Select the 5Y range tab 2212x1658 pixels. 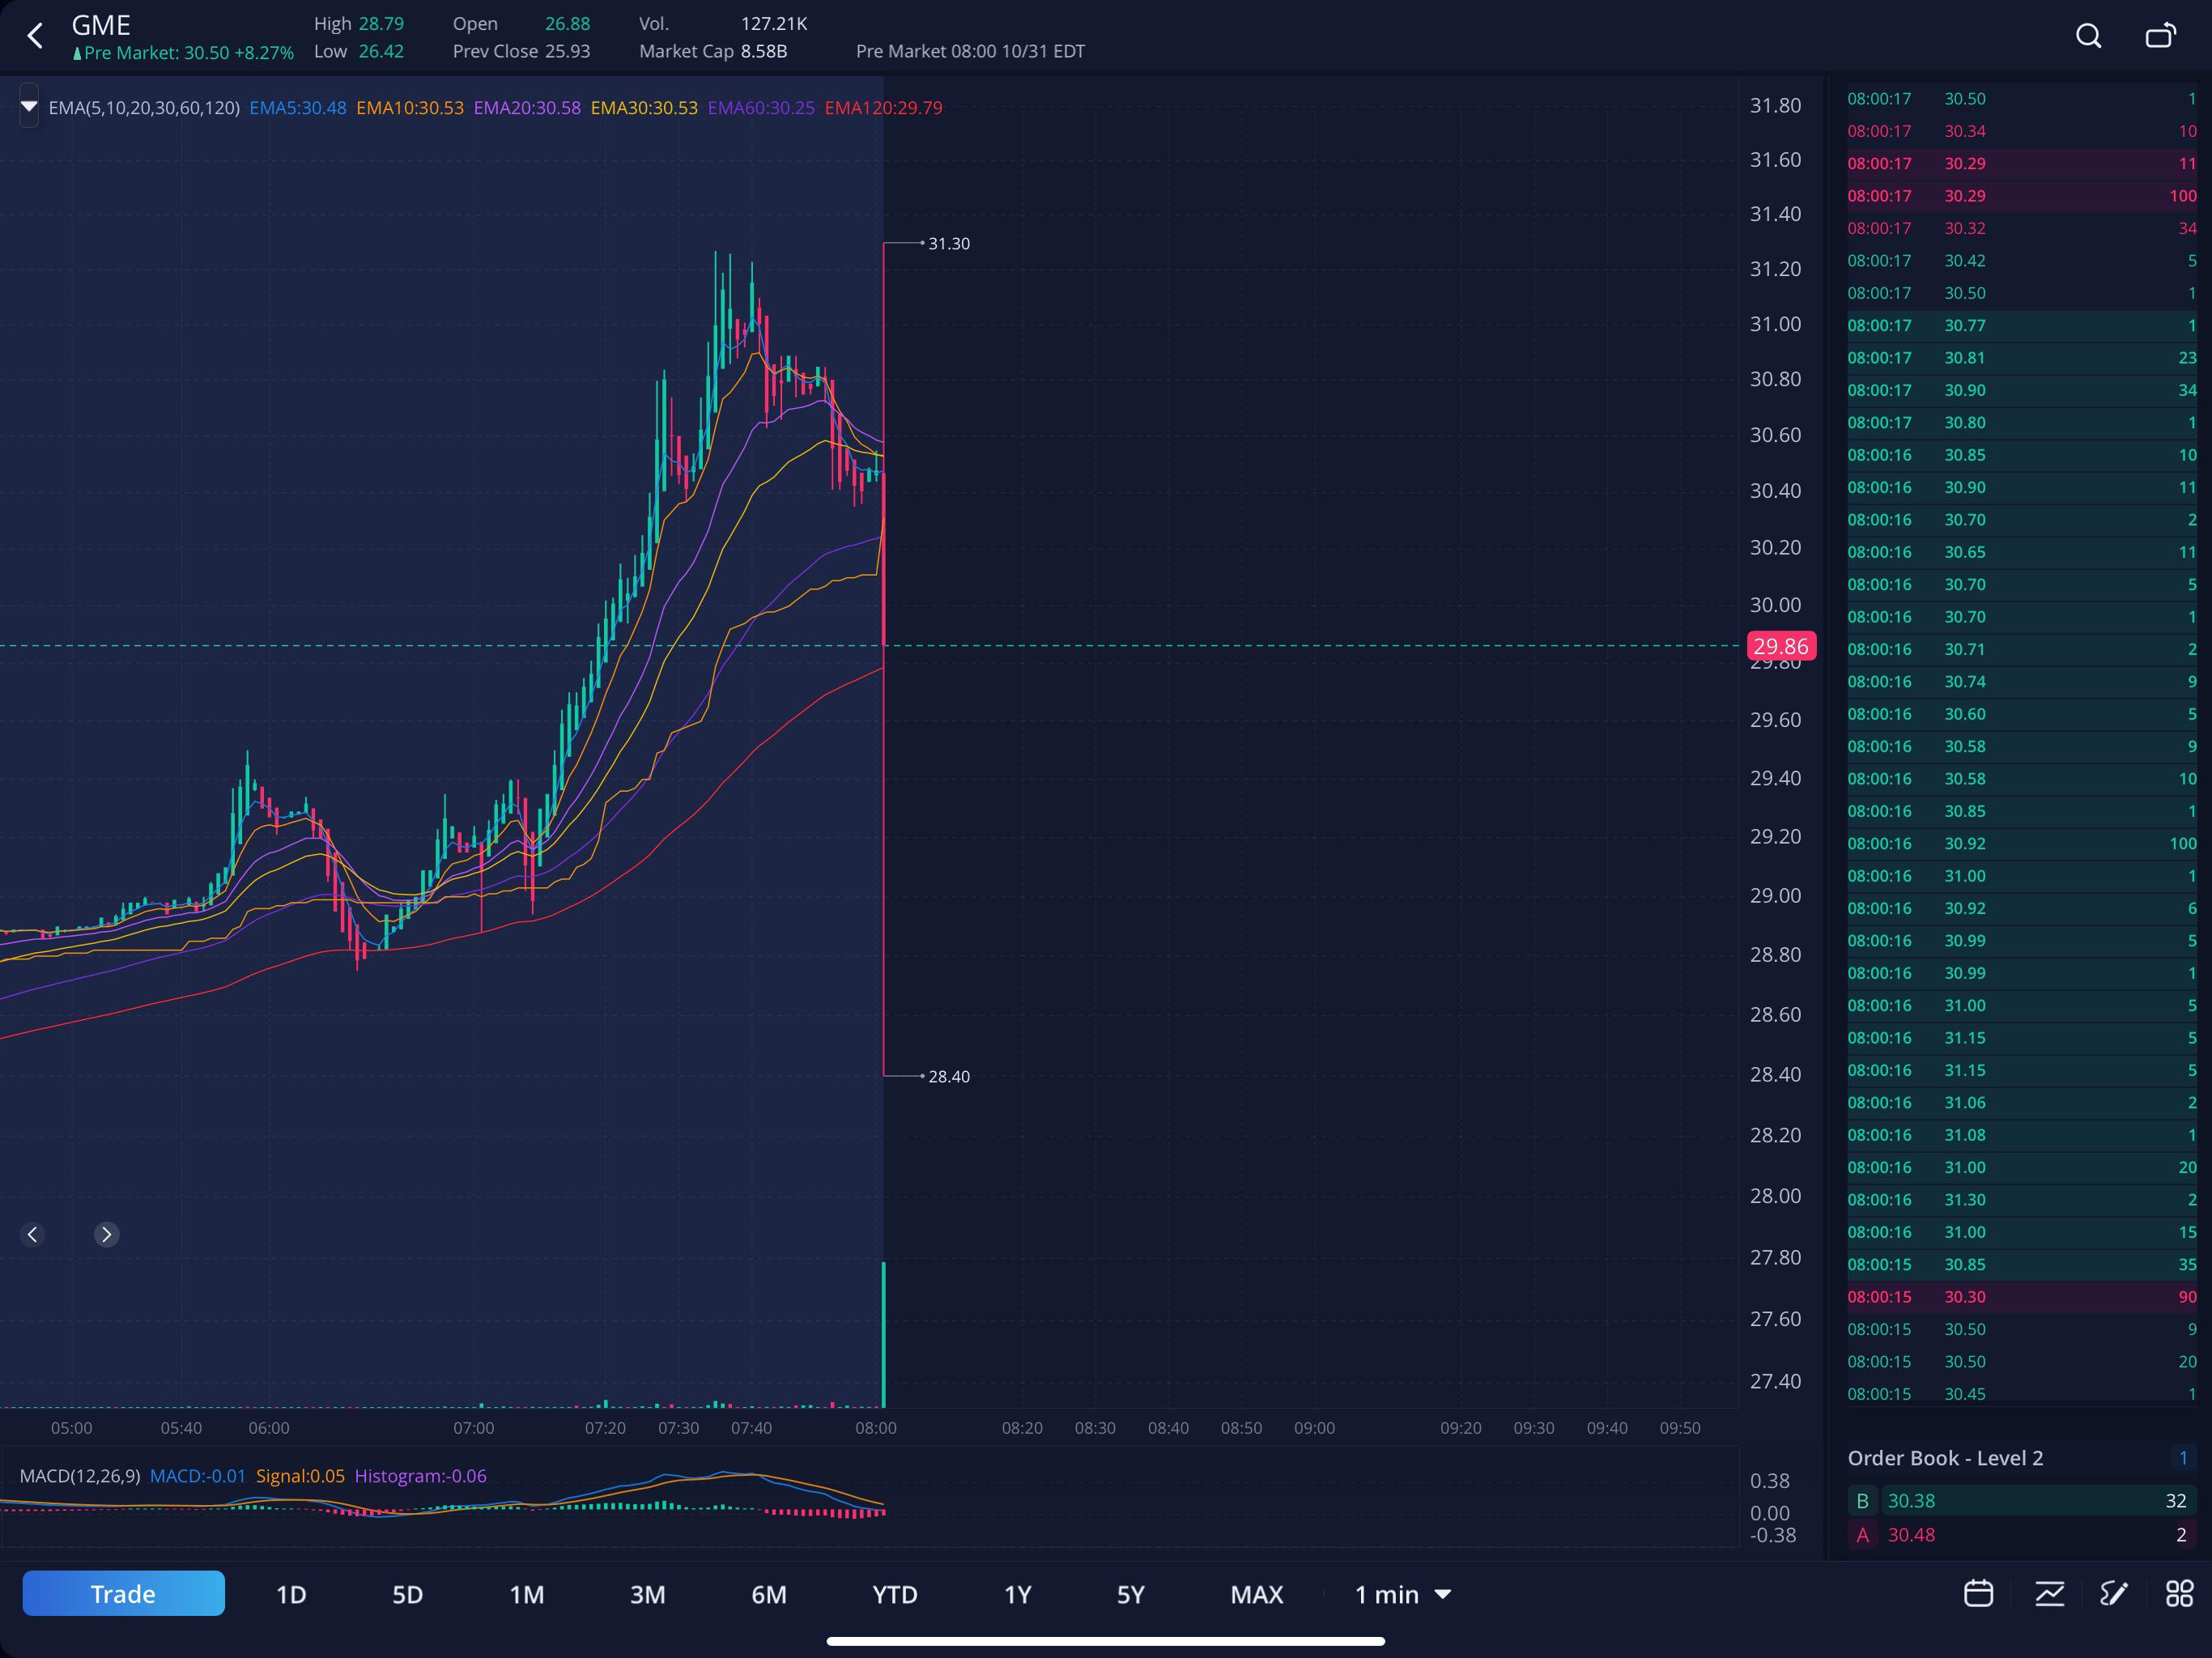(1130, 1594)
